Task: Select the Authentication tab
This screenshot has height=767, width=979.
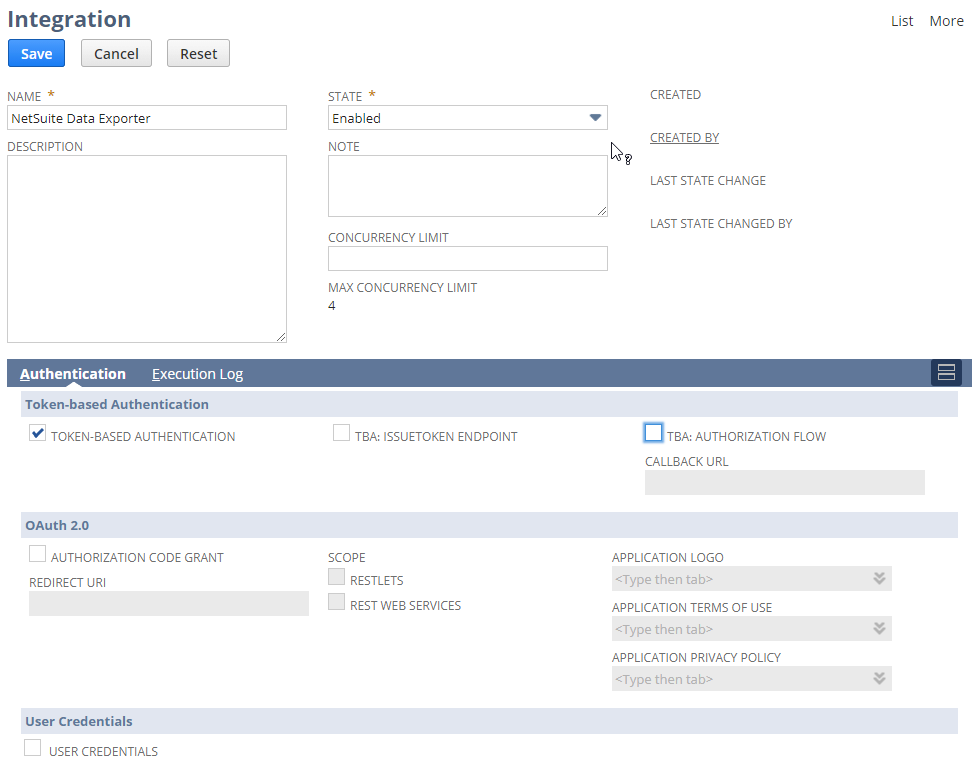Action: [73, 373]
